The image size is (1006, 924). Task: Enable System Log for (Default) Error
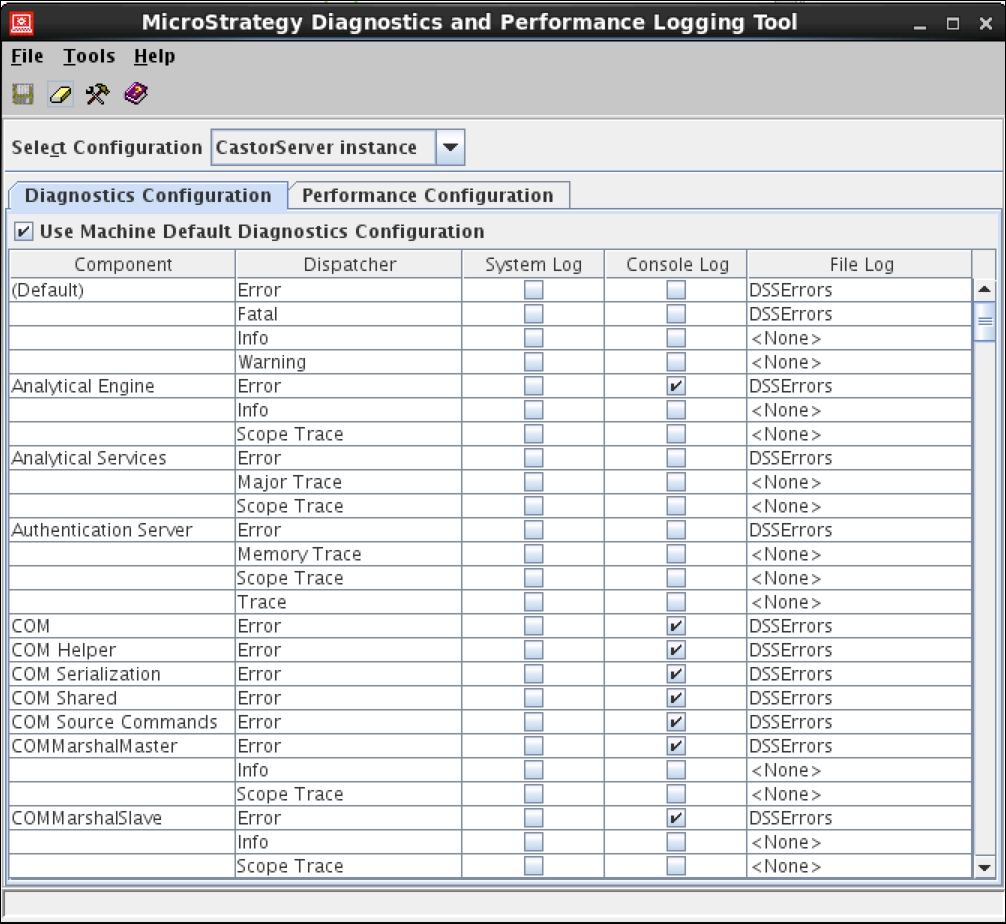(x=533, y=290)
